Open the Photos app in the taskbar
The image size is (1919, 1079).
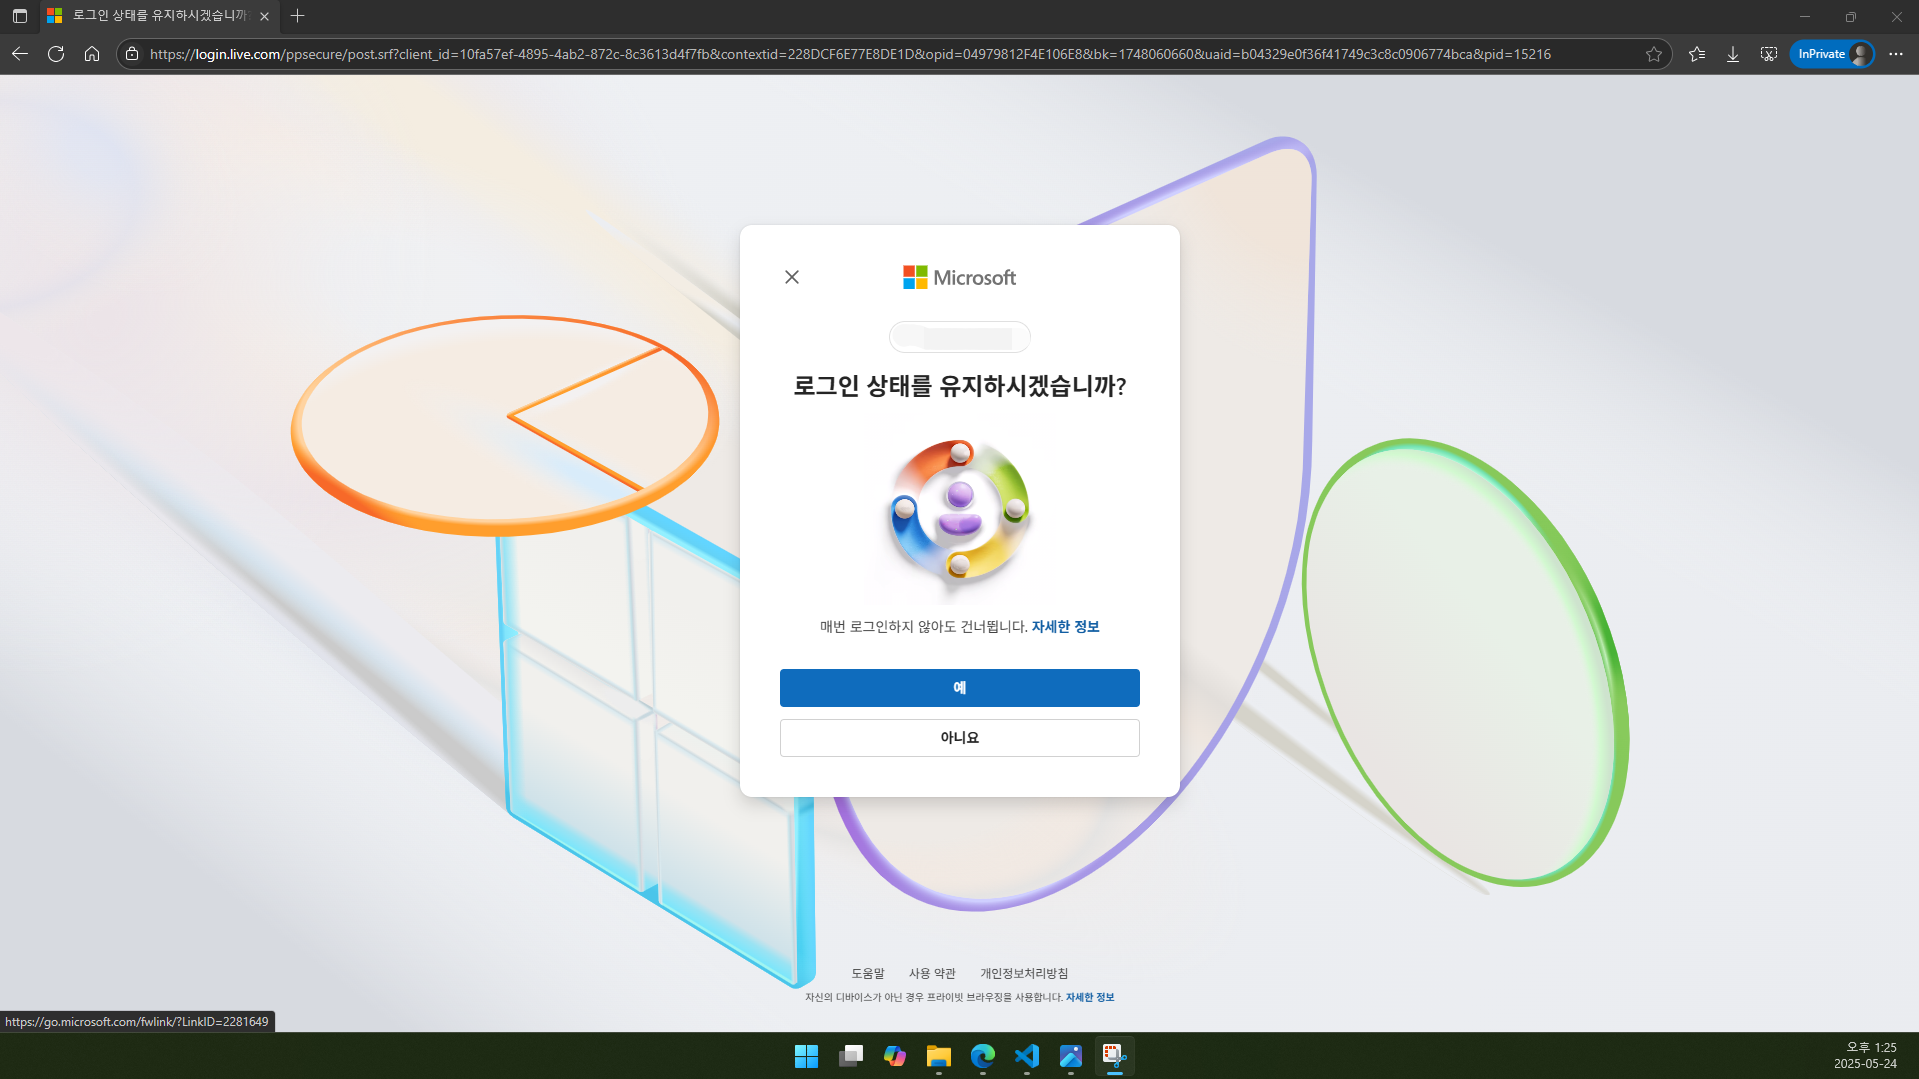click(1071, 1056)
